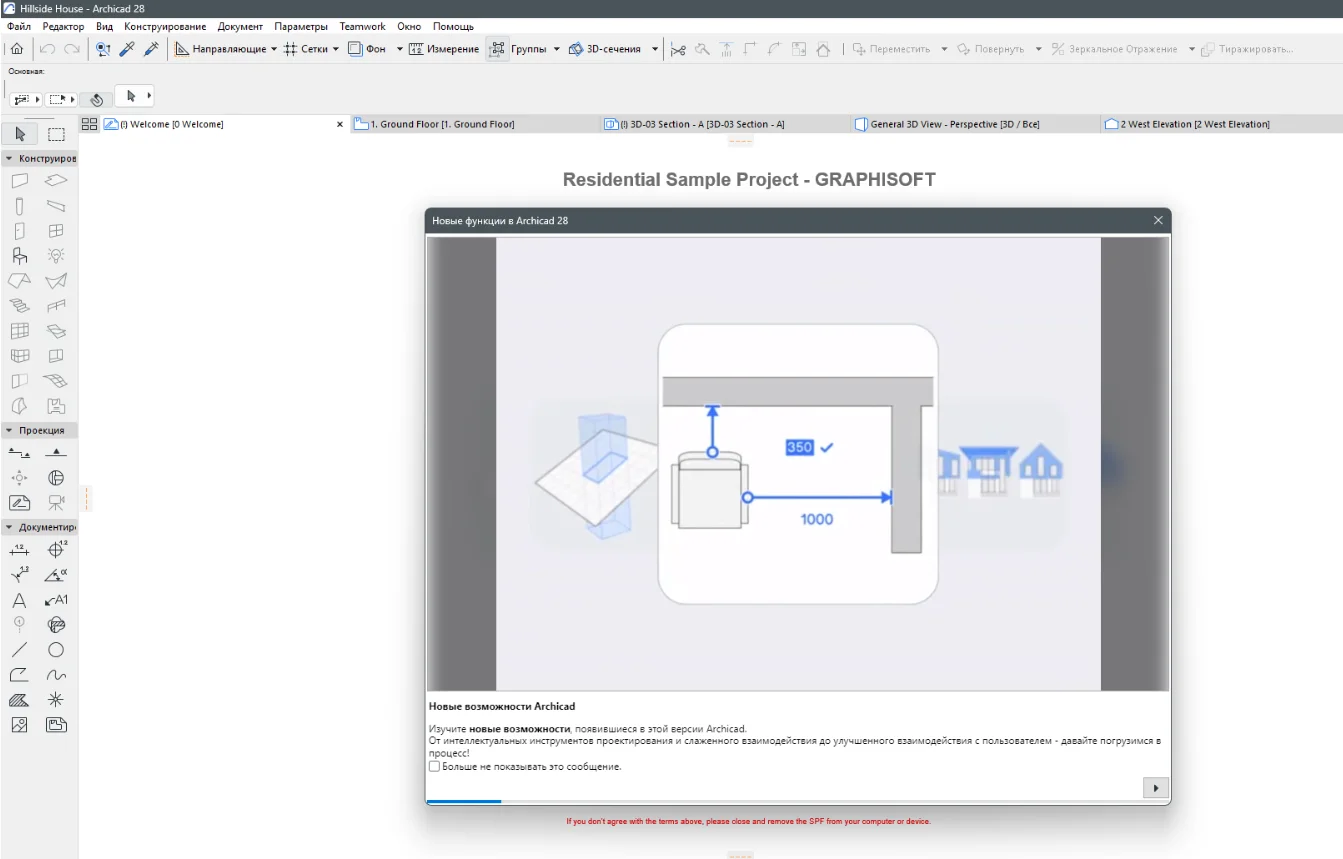1343x859 pixels.
Task: Select the Shell tool
Action: [x=56, y=281]
